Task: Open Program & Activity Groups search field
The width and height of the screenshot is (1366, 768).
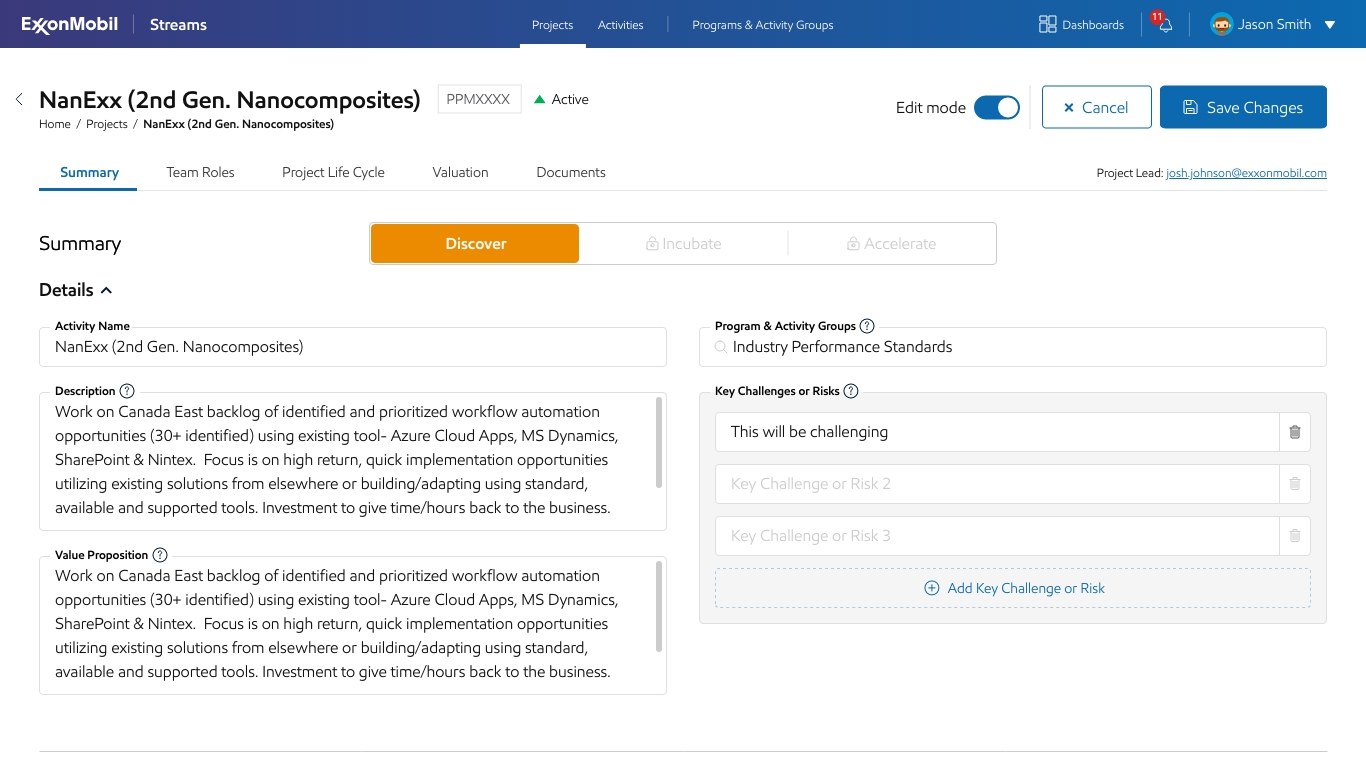Action: point(1013,347)
